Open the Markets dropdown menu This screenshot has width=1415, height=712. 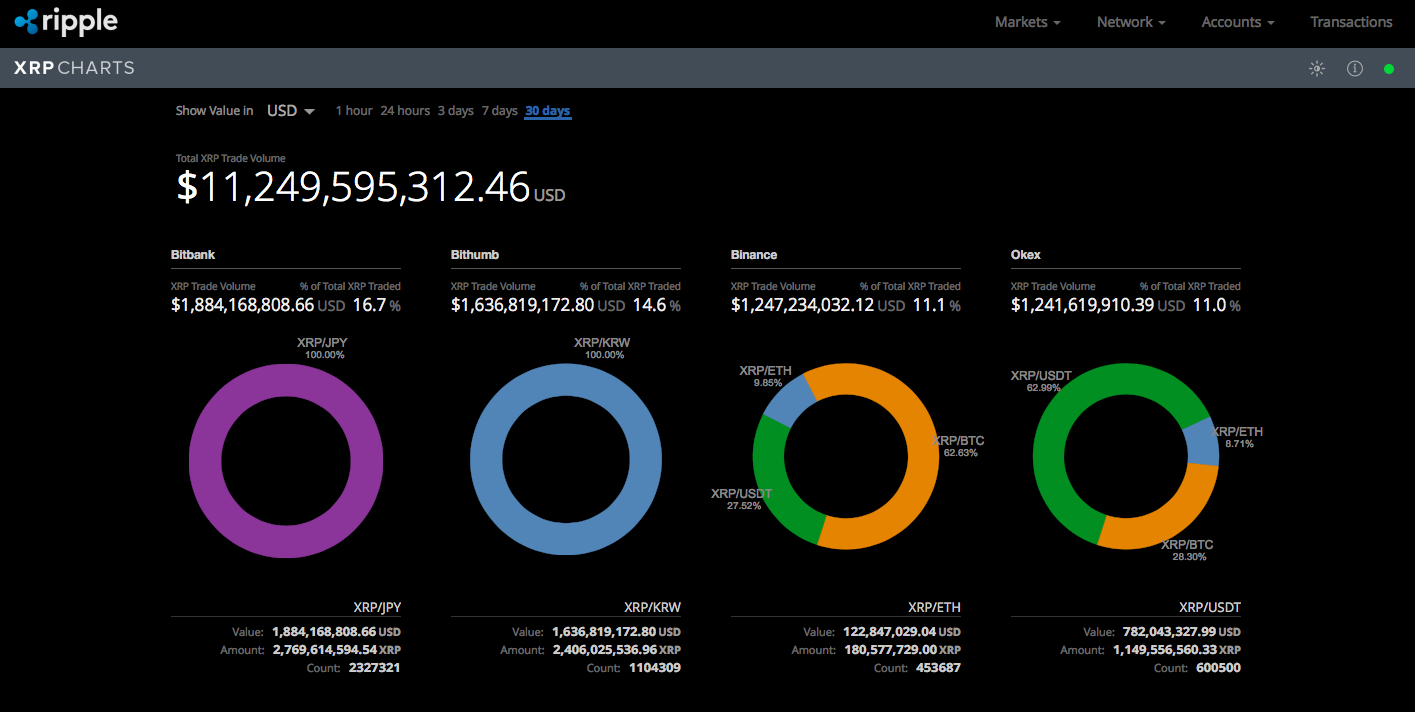(x=1027, y=22)
